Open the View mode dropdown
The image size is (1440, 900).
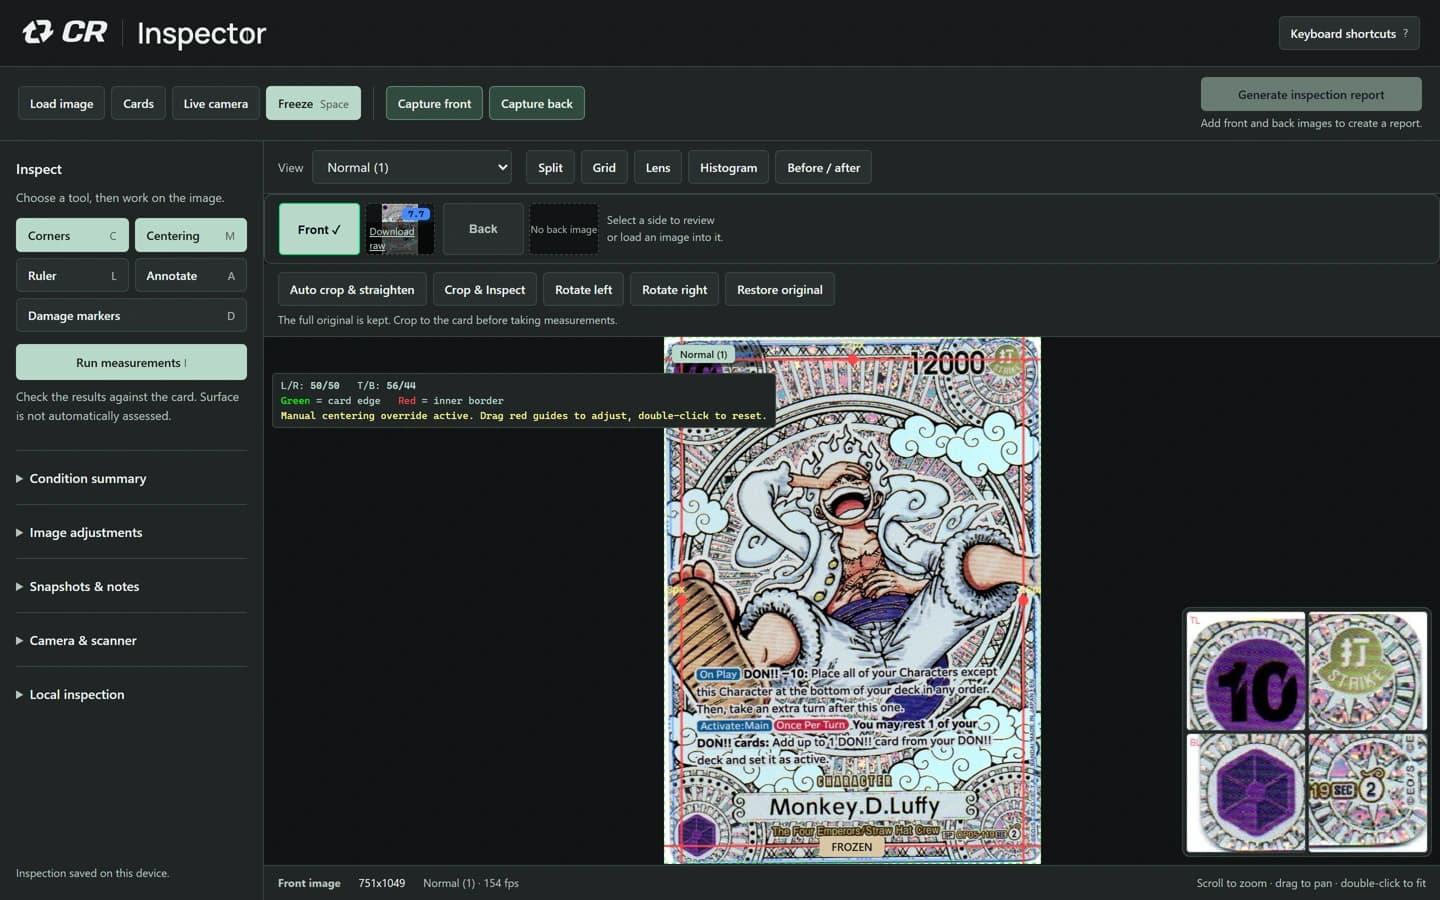(412, 167)
